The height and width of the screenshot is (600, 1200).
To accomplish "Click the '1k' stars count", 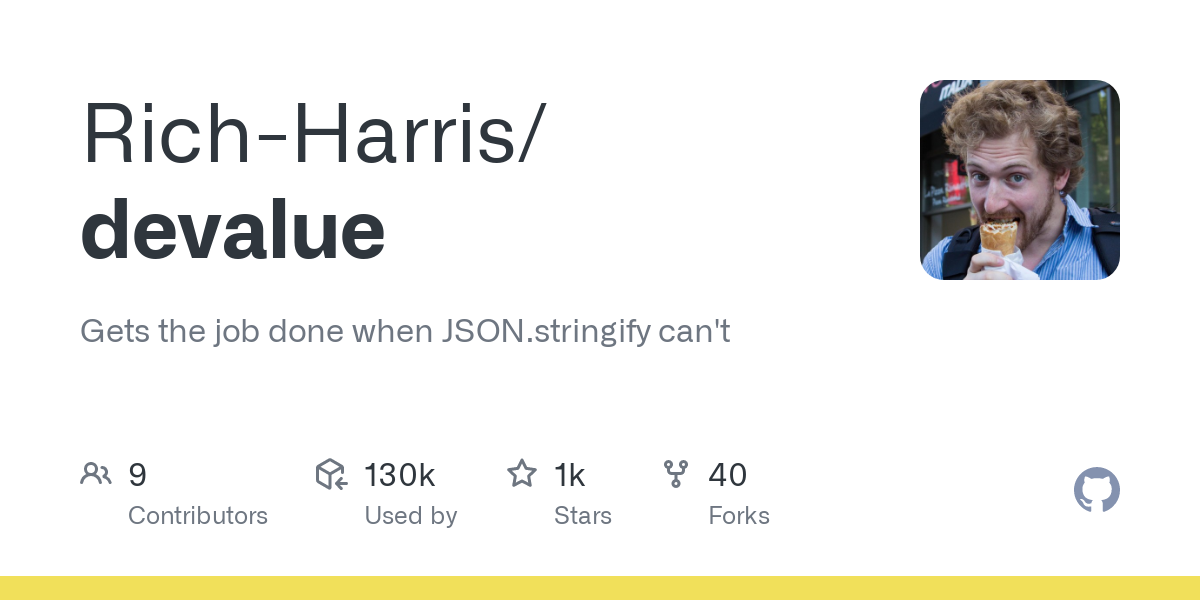I will tap(569, 475).
